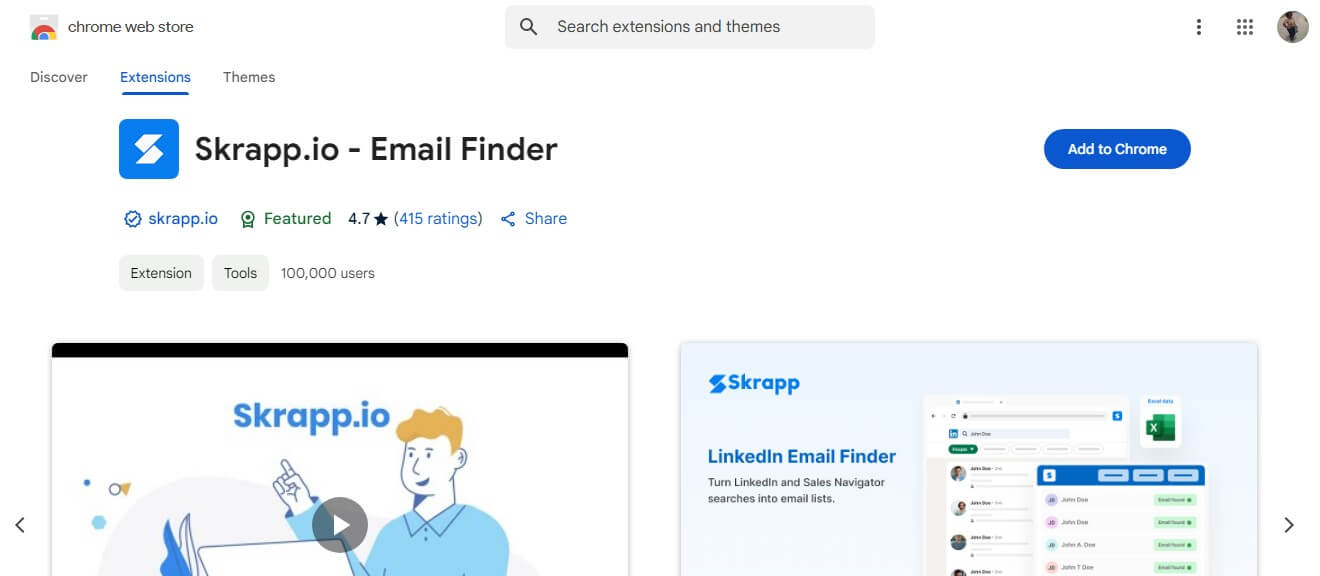Play the Skrapp.io promo video
The width and height of the screenshot is (1320, 576).
click(340, 524)
